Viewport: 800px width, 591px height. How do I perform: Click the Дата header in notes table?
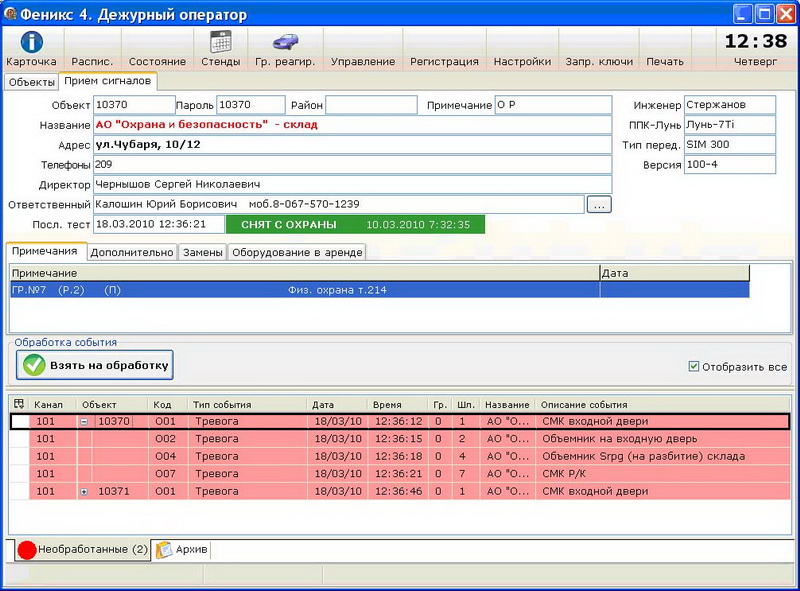[x=674, y=273]
